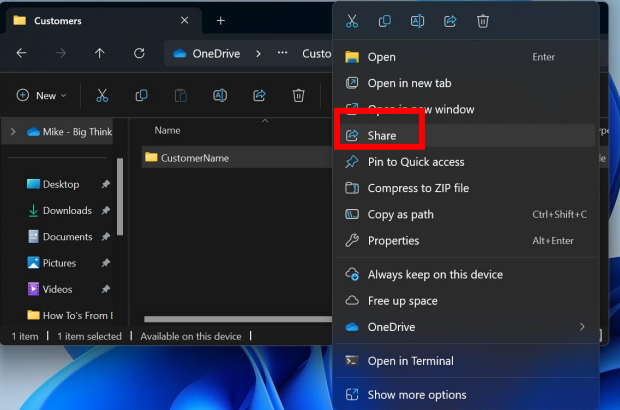This screenshot has width=620, height=410.
Task: Unpin Documents using its pin icon
Action: click(x=106, y=237)
